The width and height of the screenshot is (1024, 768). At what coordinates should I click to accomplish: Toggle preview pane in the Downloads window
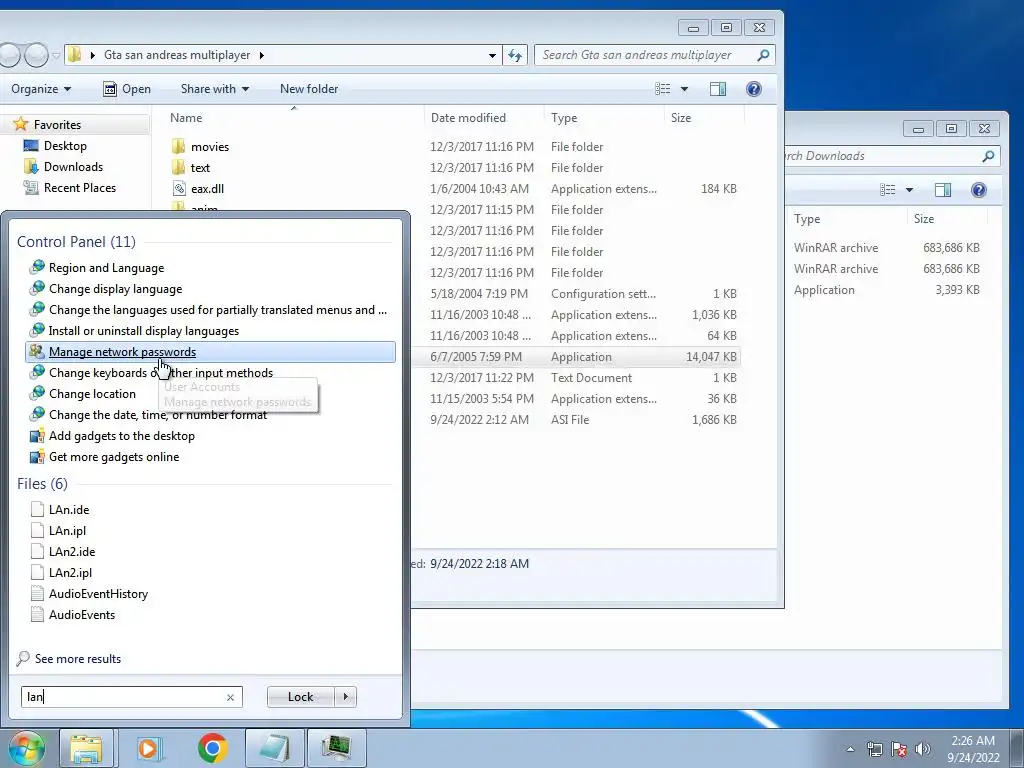point(943,190)
